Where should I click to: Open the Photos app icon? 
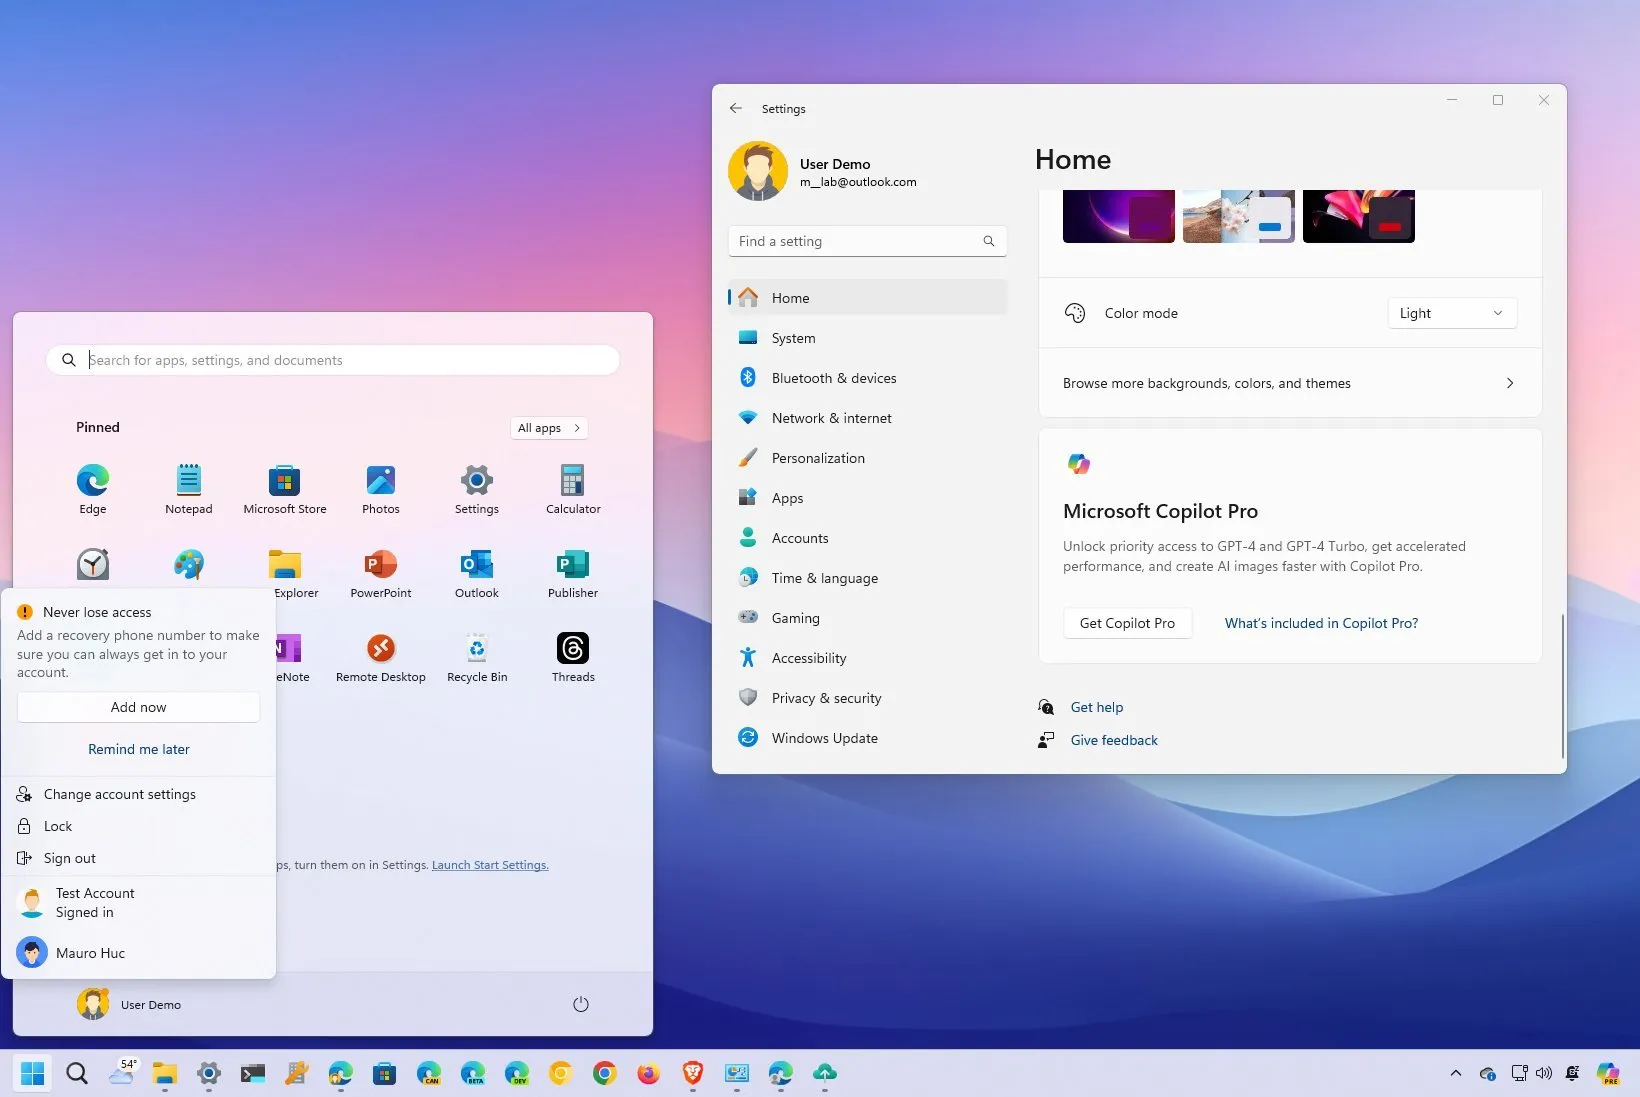381,489
